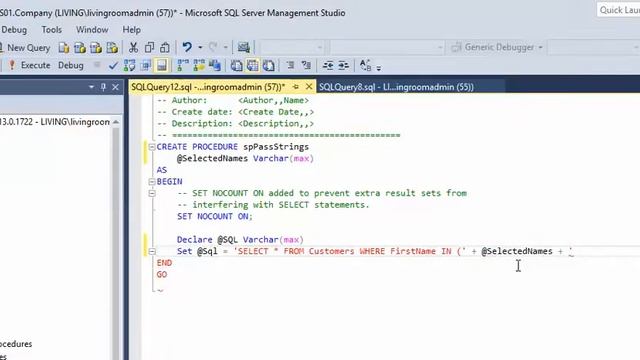Execute the current query
Image resolution: width=640 pixels, height=360 pixels.
click(29, 65)
